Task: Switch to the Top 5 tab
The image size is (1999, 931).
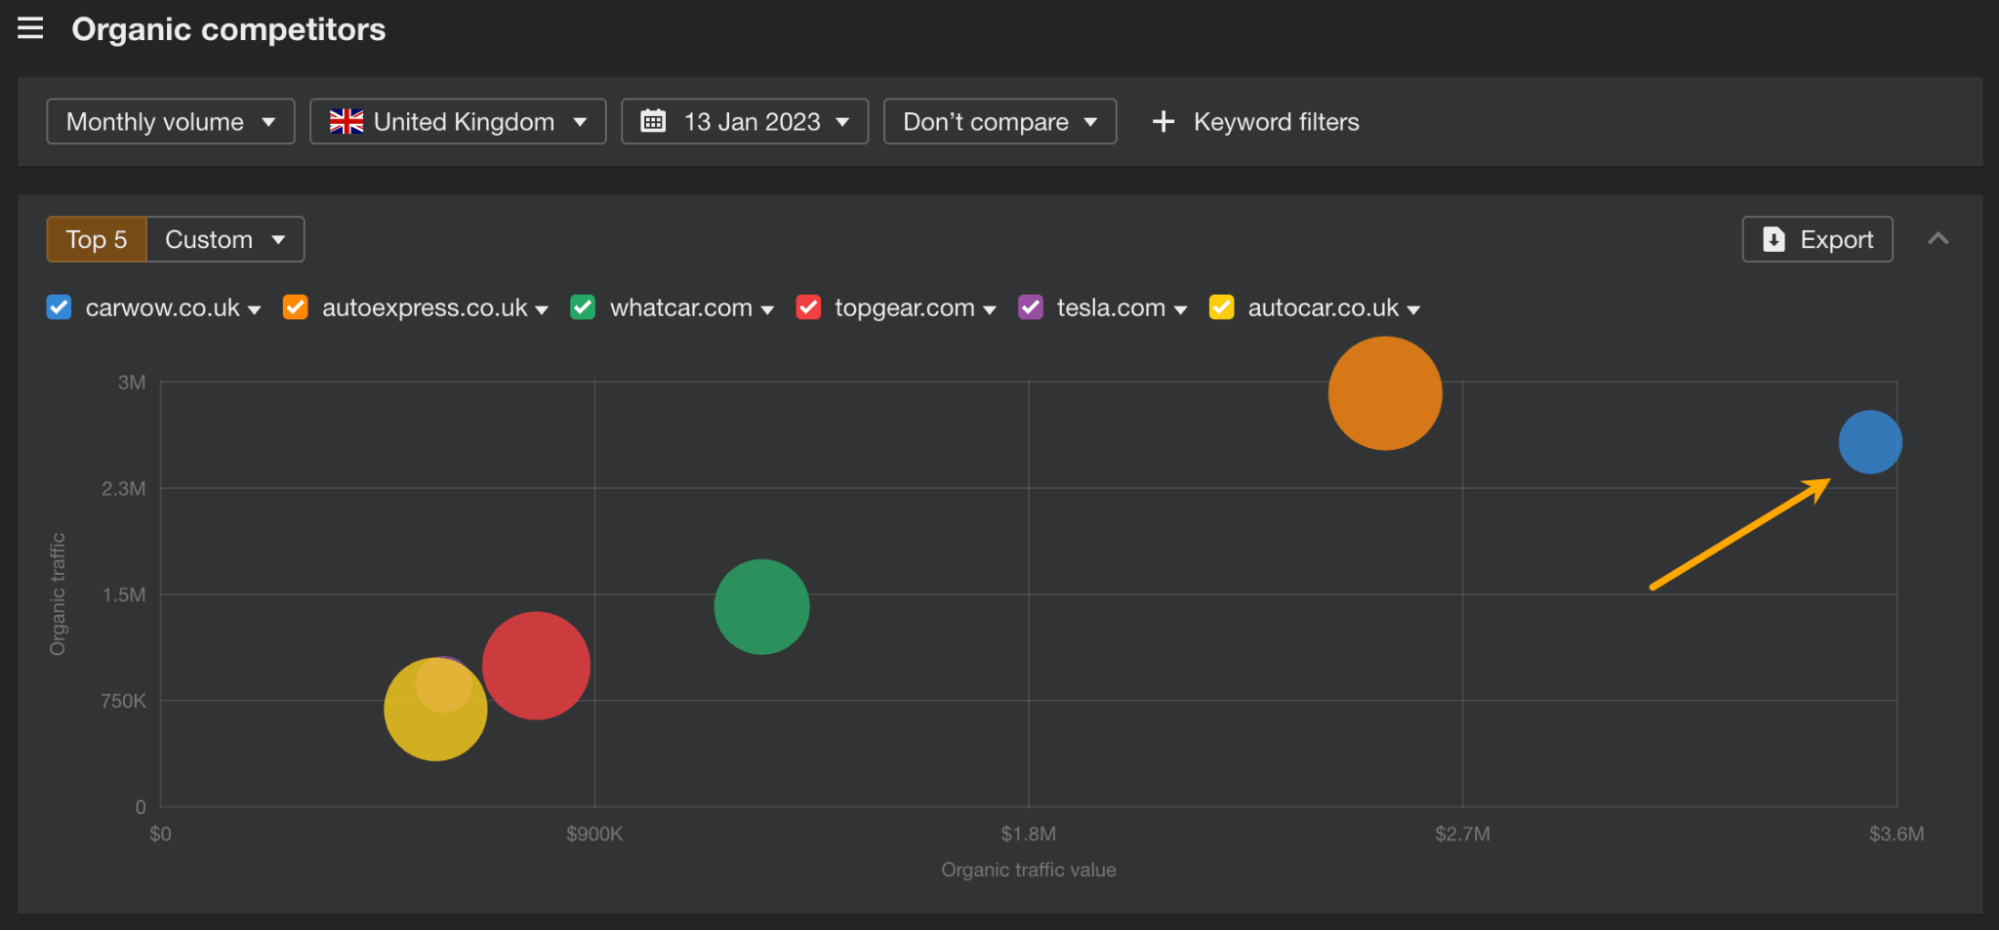Action: click(95, 239)
